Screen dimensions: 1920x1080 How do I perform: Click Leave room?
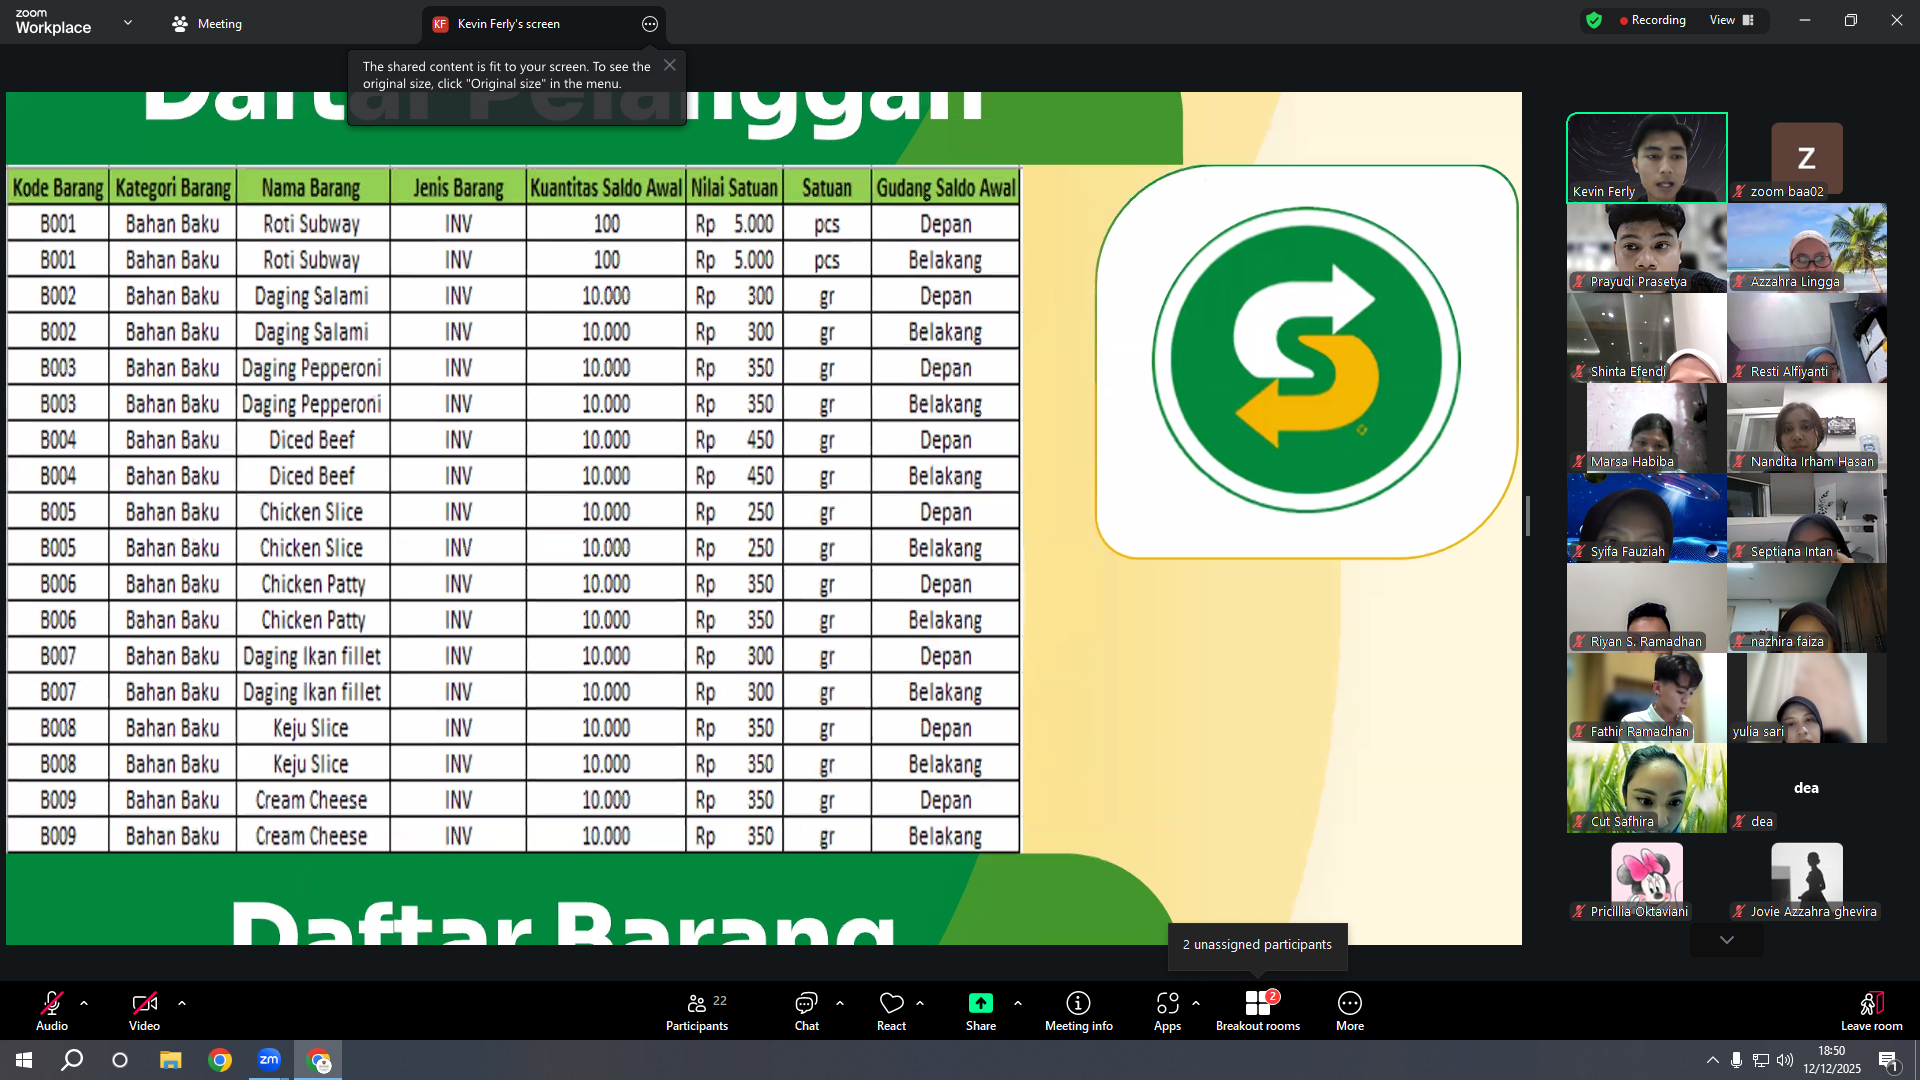coord(1872,1010)
